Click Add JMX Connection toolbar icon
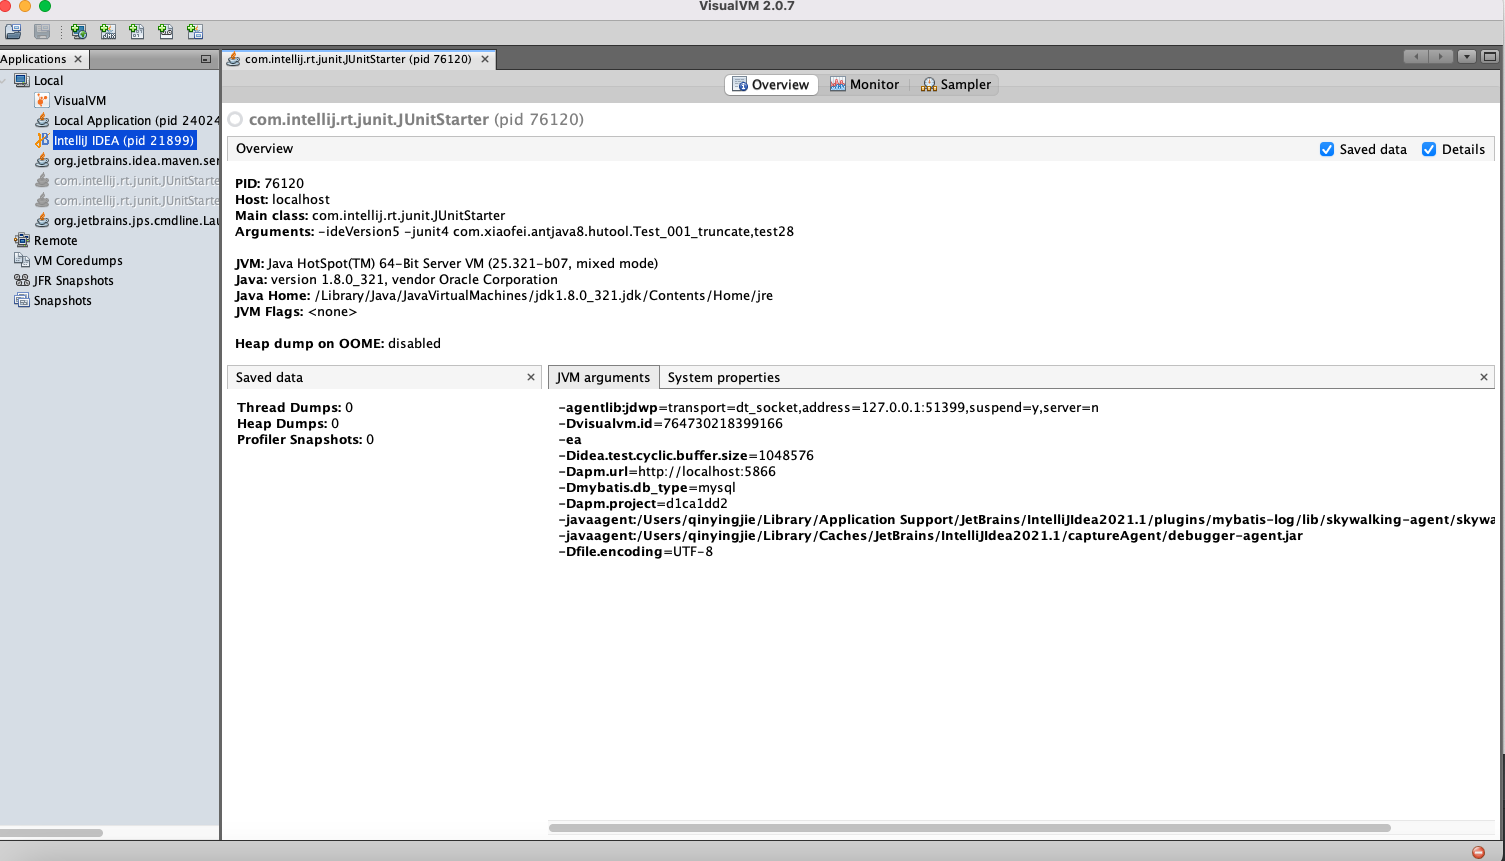 [x=108, y=32]
